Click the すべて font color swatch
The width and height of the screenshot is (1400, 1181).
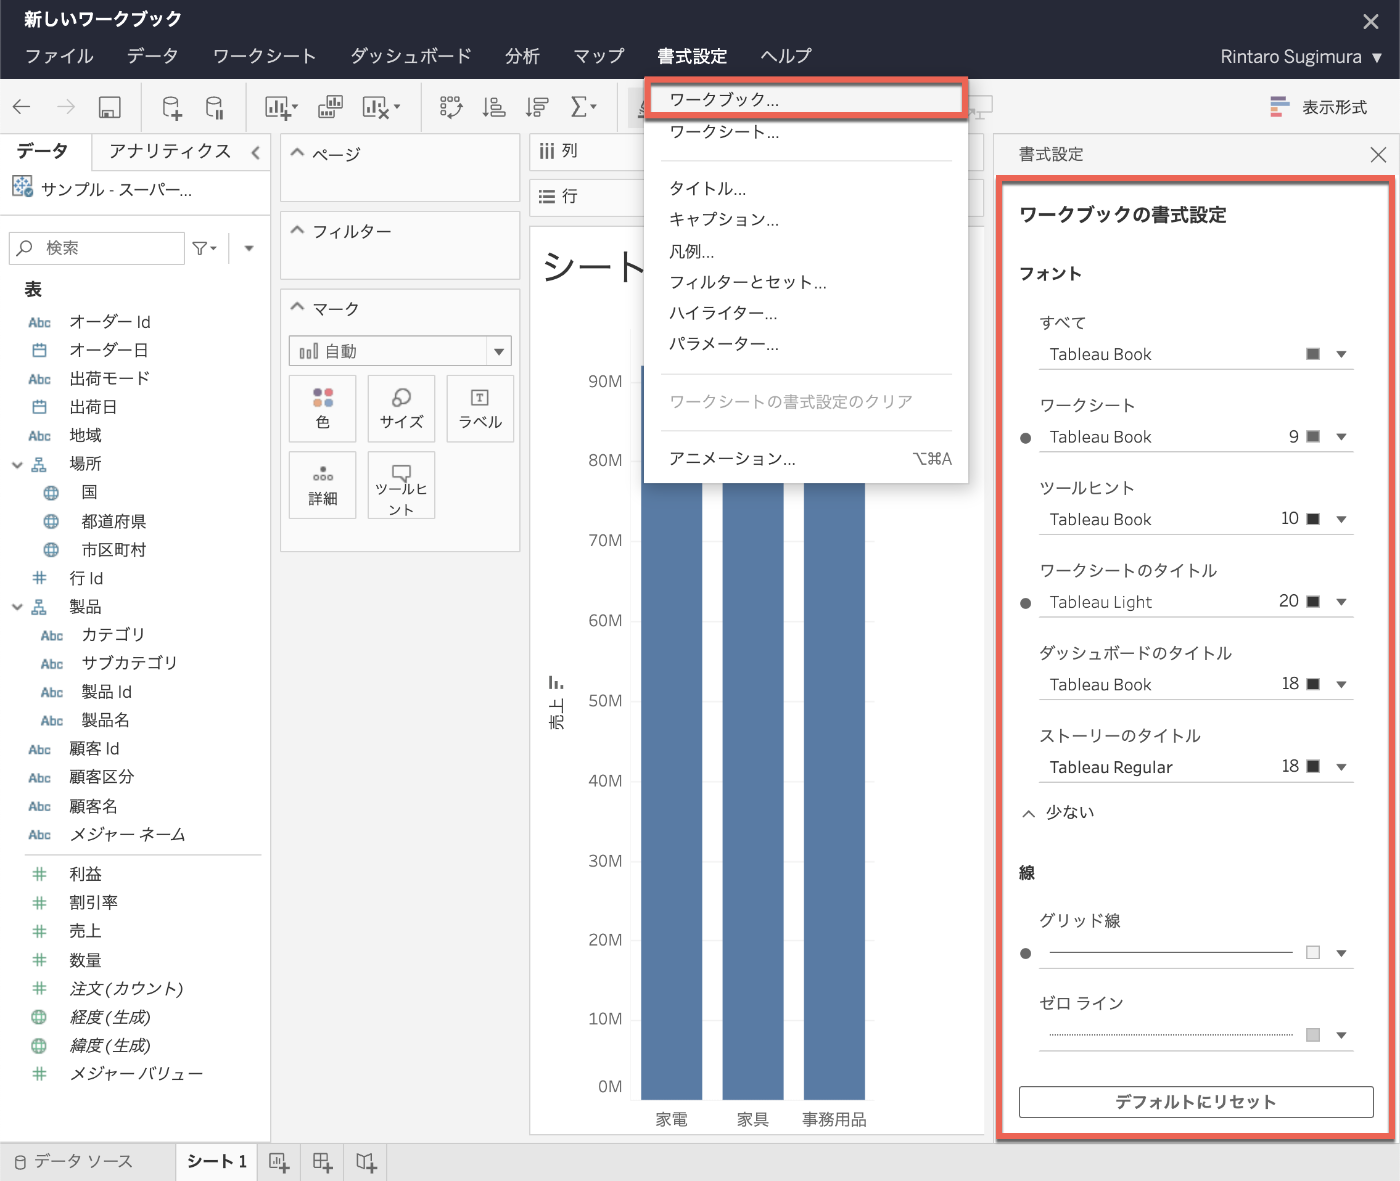click(x=1313, y=354)
